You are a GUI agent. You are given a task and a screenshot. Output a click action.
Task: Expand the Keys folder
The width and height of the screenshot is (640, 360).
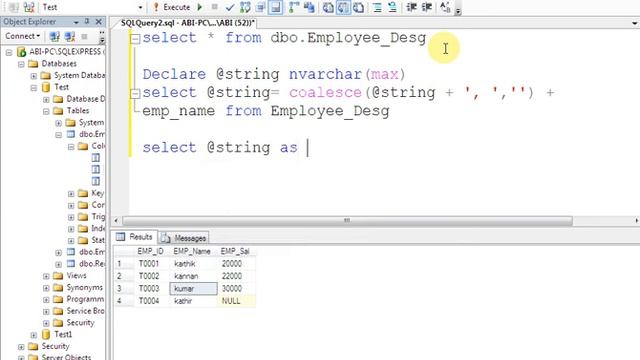[71, 194]
